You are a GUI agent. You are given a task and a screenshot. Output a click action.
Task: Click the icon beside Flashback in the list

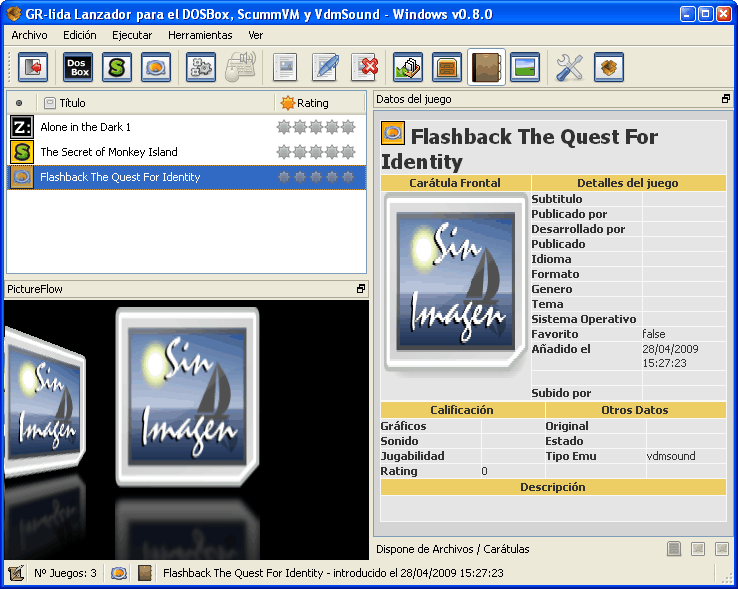(x=22, y=177)
